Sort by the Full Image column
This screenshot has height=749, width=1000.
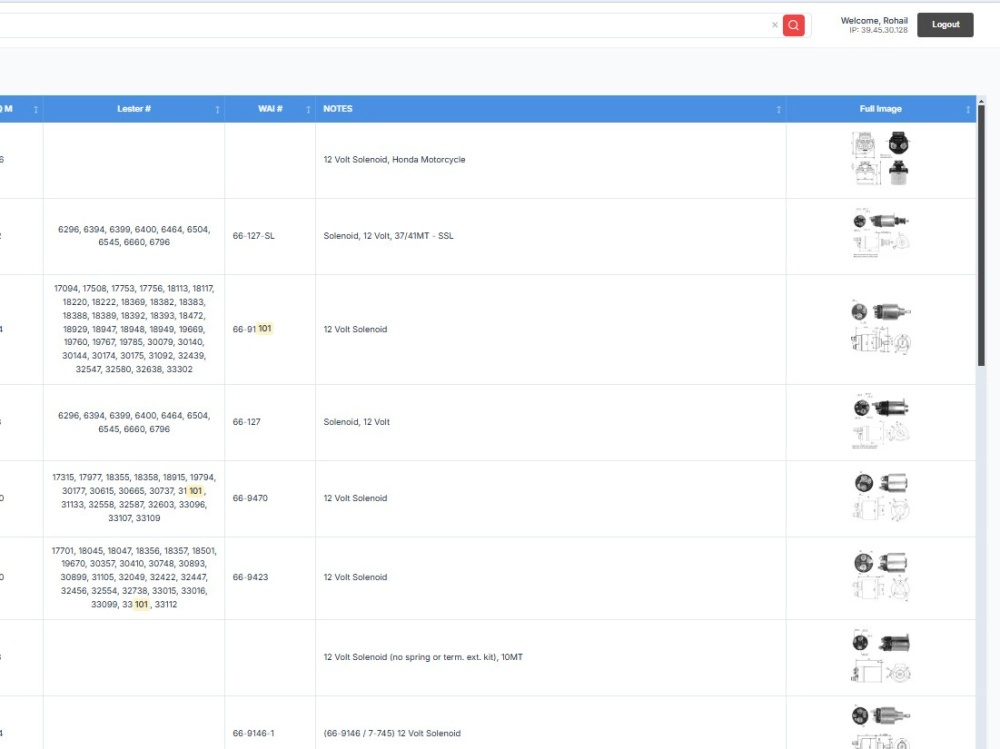881,109
